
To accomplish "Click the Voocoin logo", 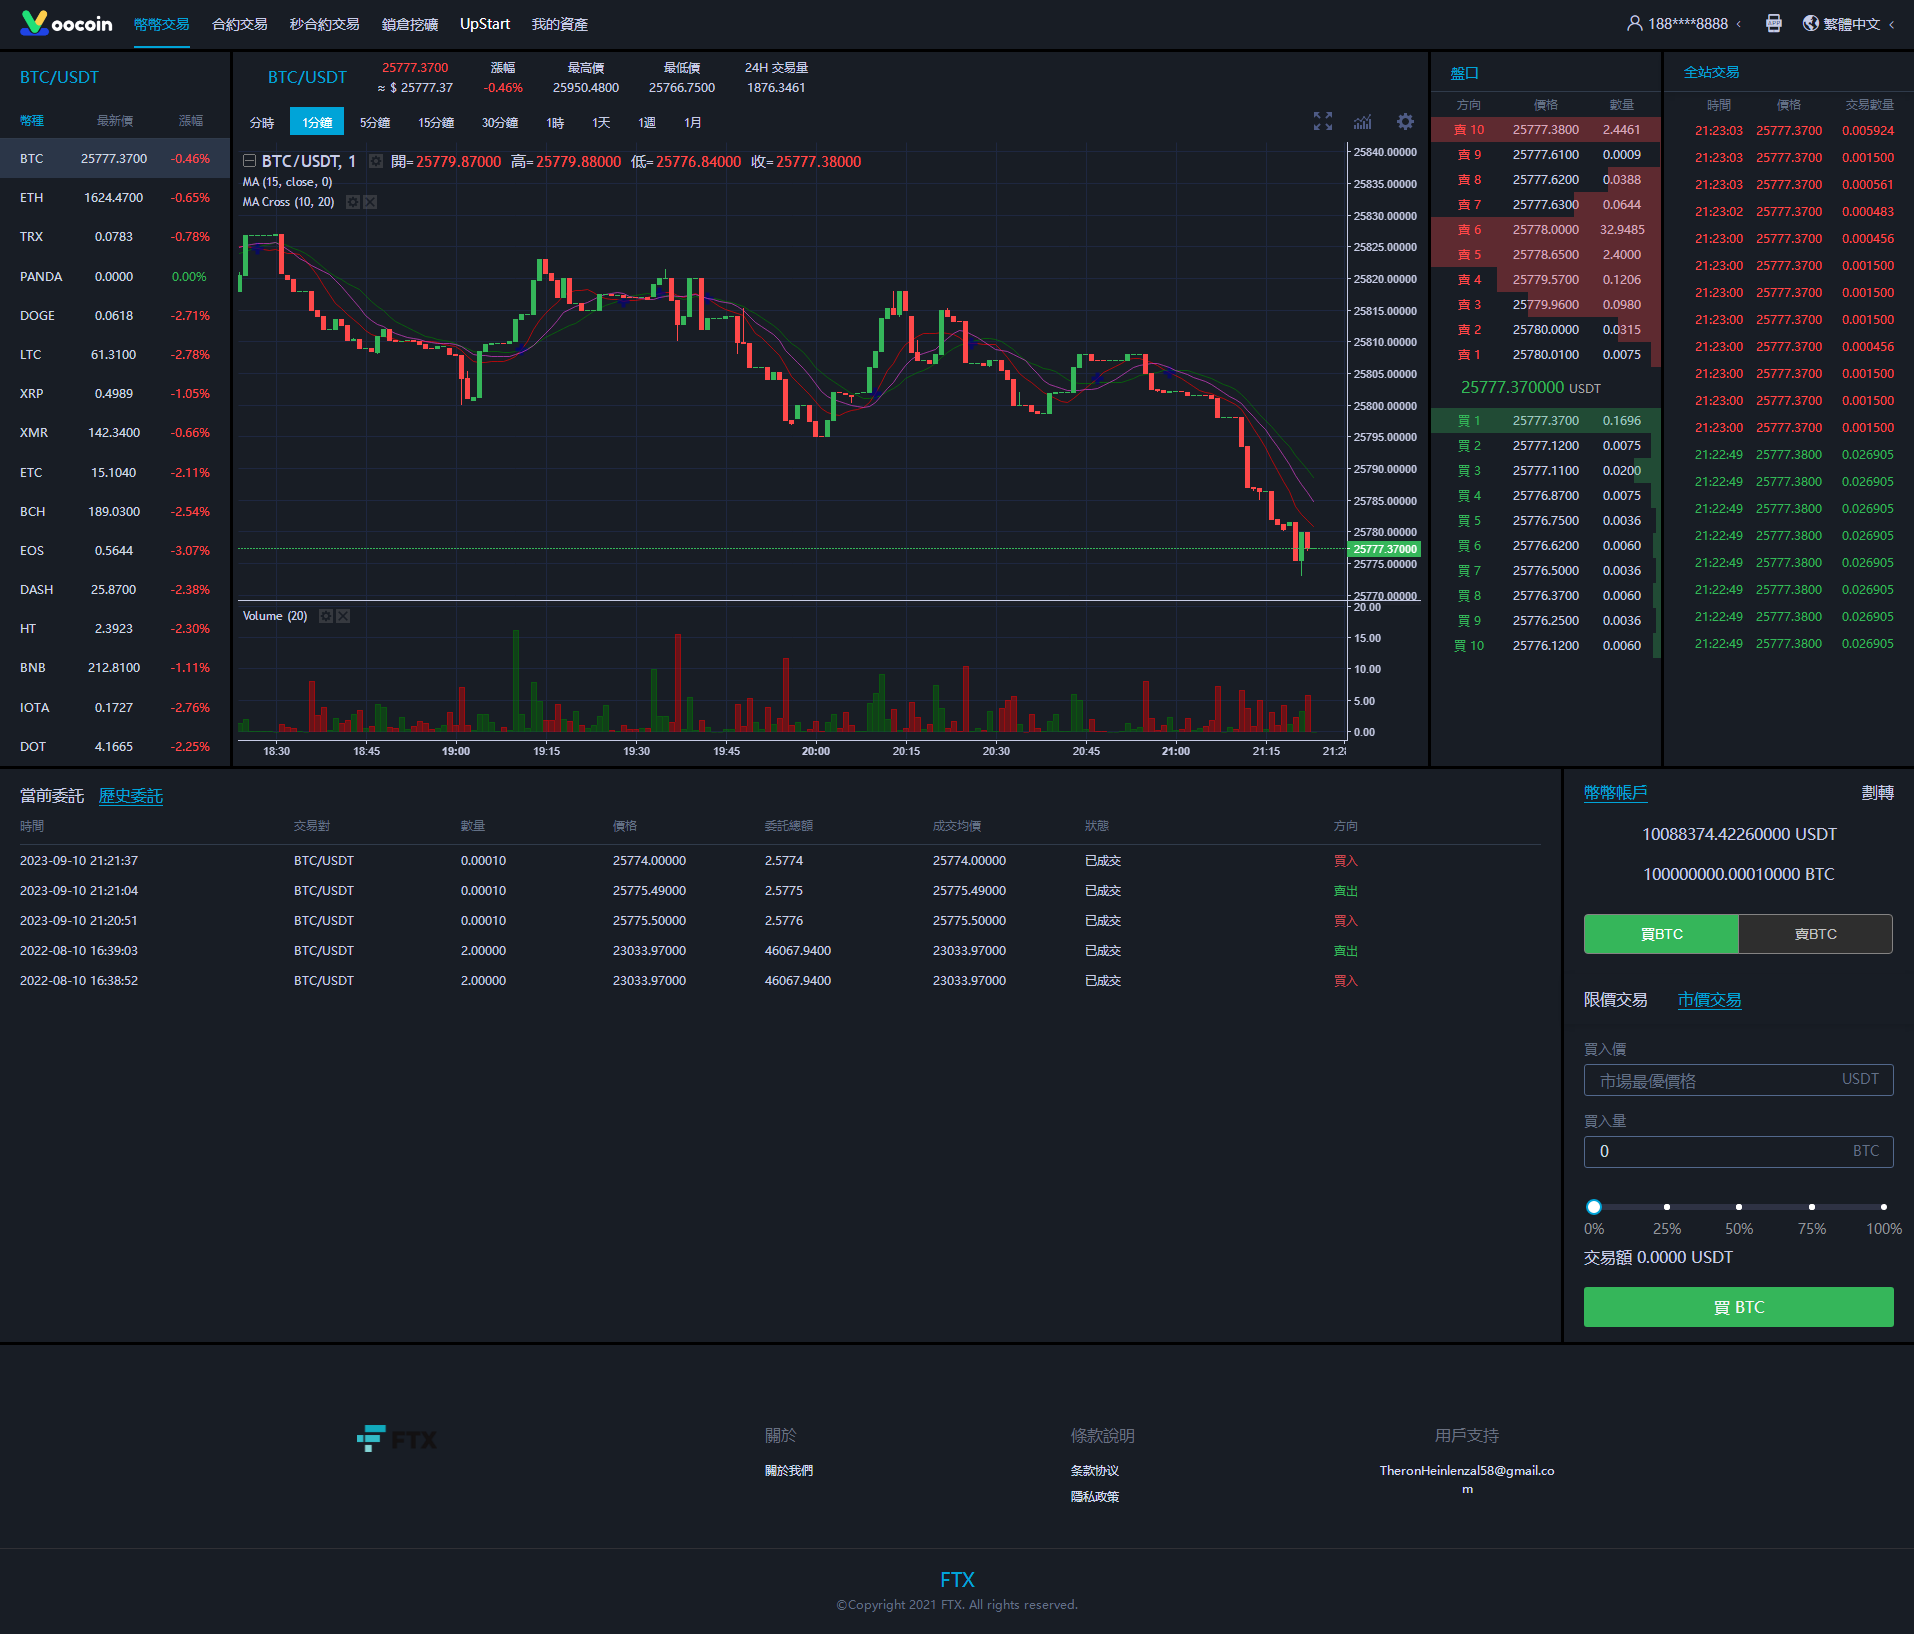I will point(67,24).
